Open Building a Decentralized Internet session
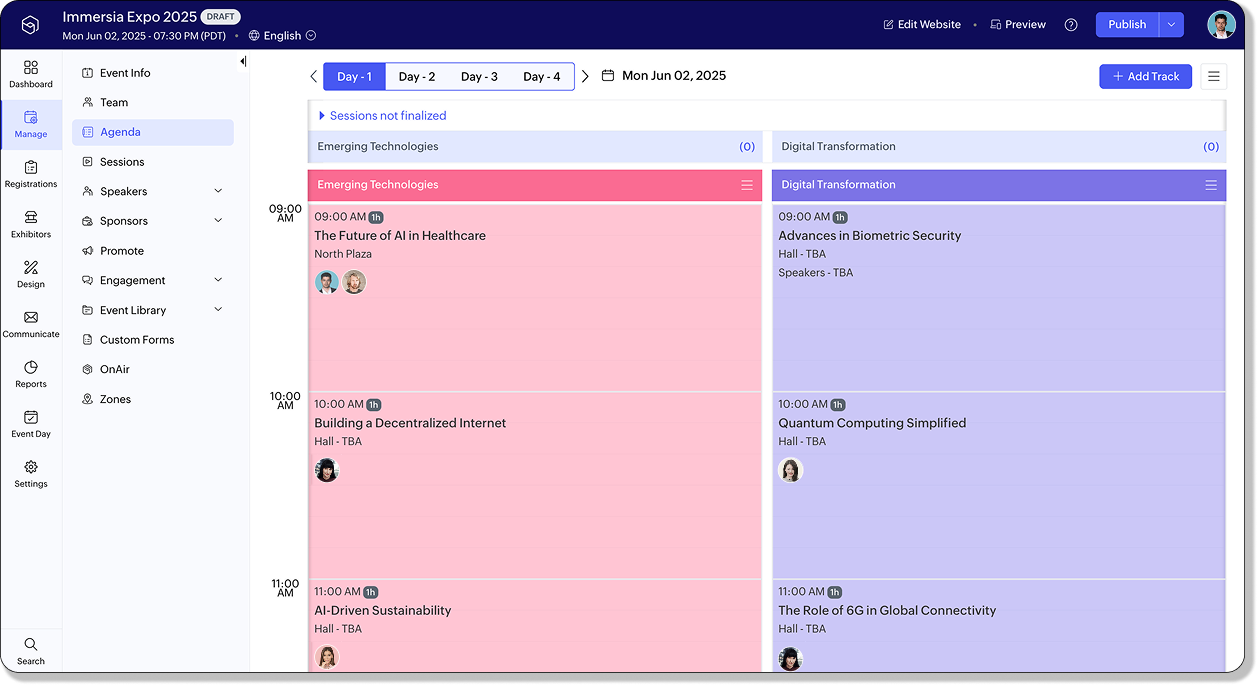Image resolution: width=1257 pixels, height=685 pixels. click(410, 423)
